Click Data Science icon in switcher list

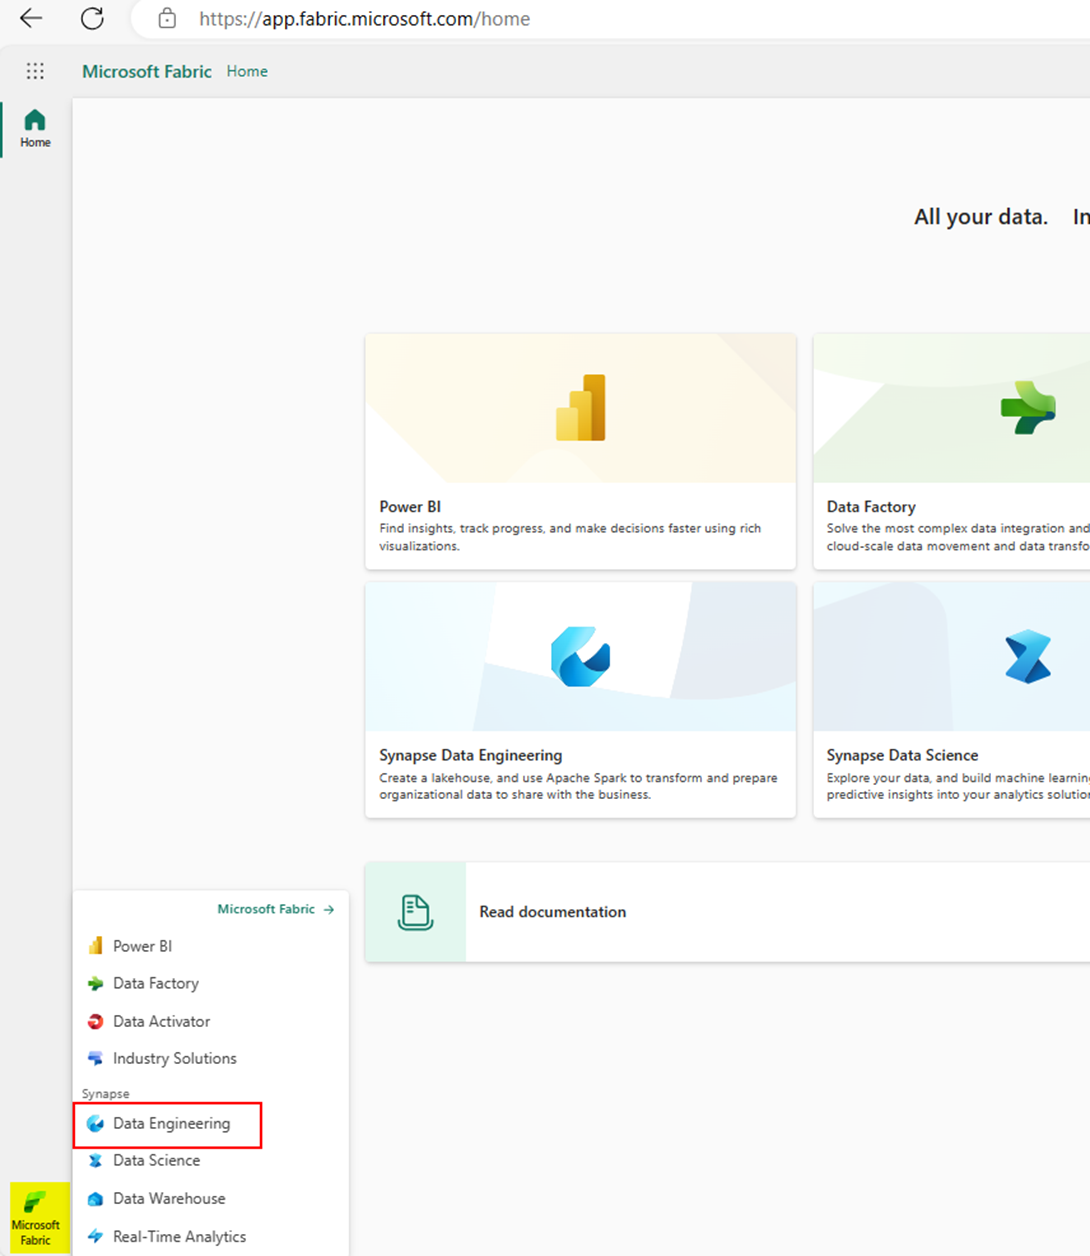(95, 1161)
